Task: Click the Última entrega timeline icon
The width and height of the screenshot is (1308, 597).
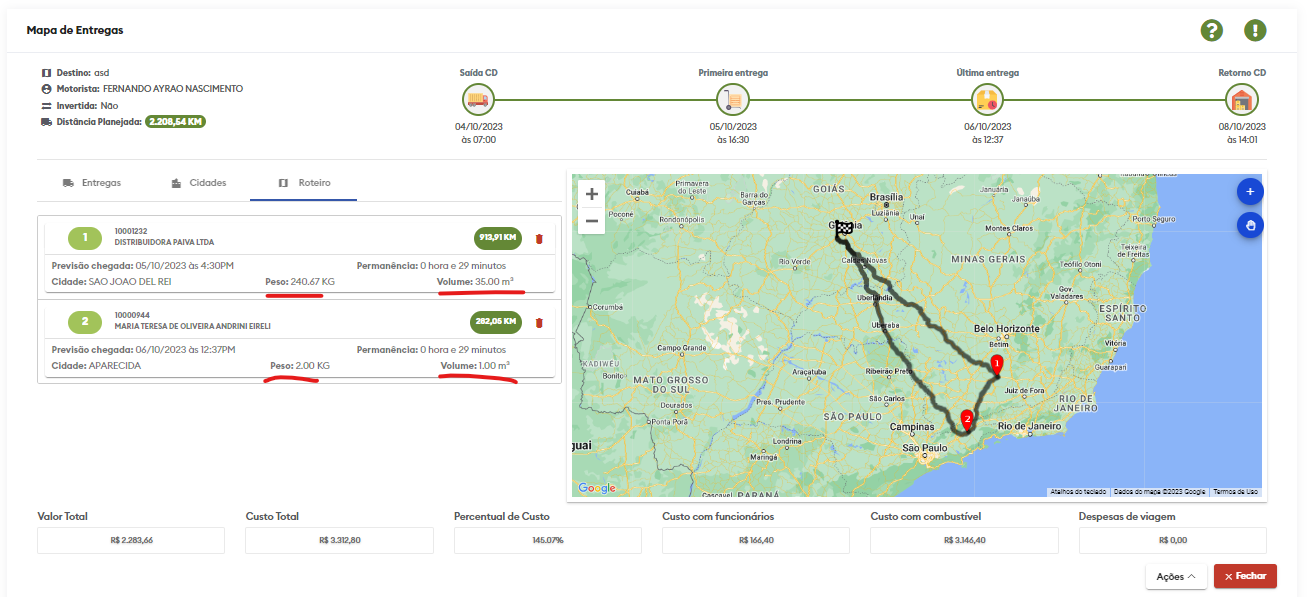Action: [987, 99]
